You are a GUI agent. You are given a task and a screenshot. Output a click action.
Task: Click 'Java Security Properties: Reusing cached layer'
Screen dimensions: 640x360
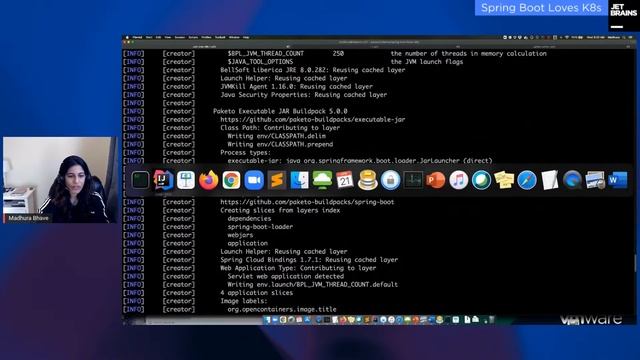tap(304, 95)
